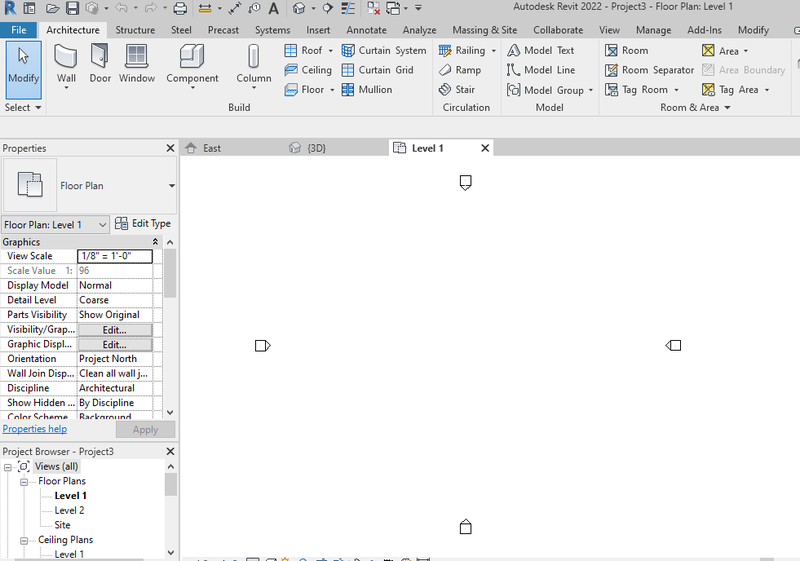Select the Room Separator tool
This screenshot has height=561, width=800.
[x=649, y=70]
